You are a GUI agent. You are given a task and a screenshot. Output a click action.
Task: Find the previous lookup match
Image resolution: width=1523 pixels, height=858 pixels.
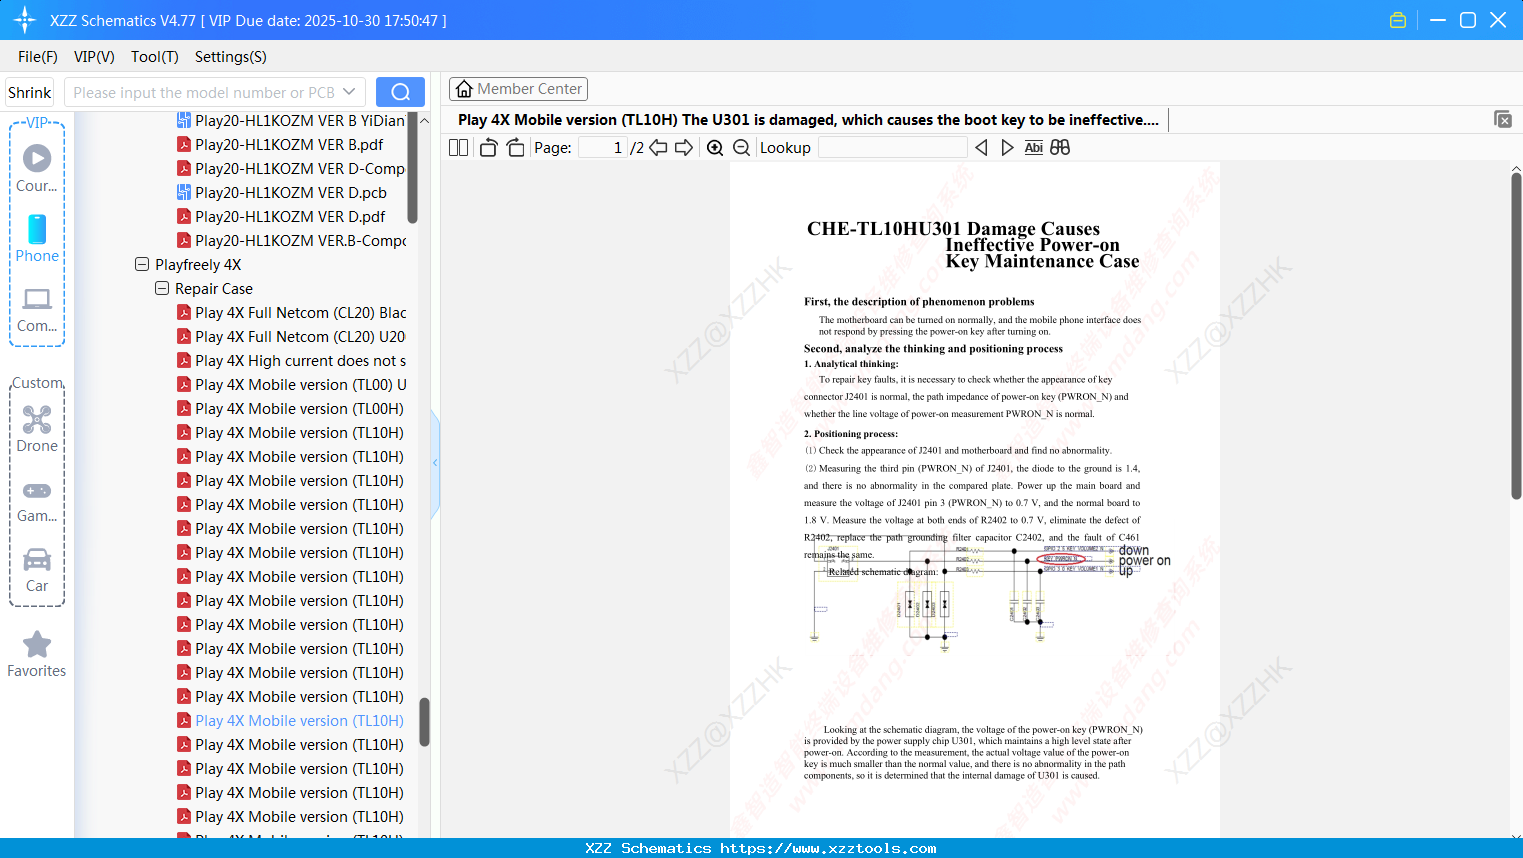pyautogui.click(x=981, y=147)
